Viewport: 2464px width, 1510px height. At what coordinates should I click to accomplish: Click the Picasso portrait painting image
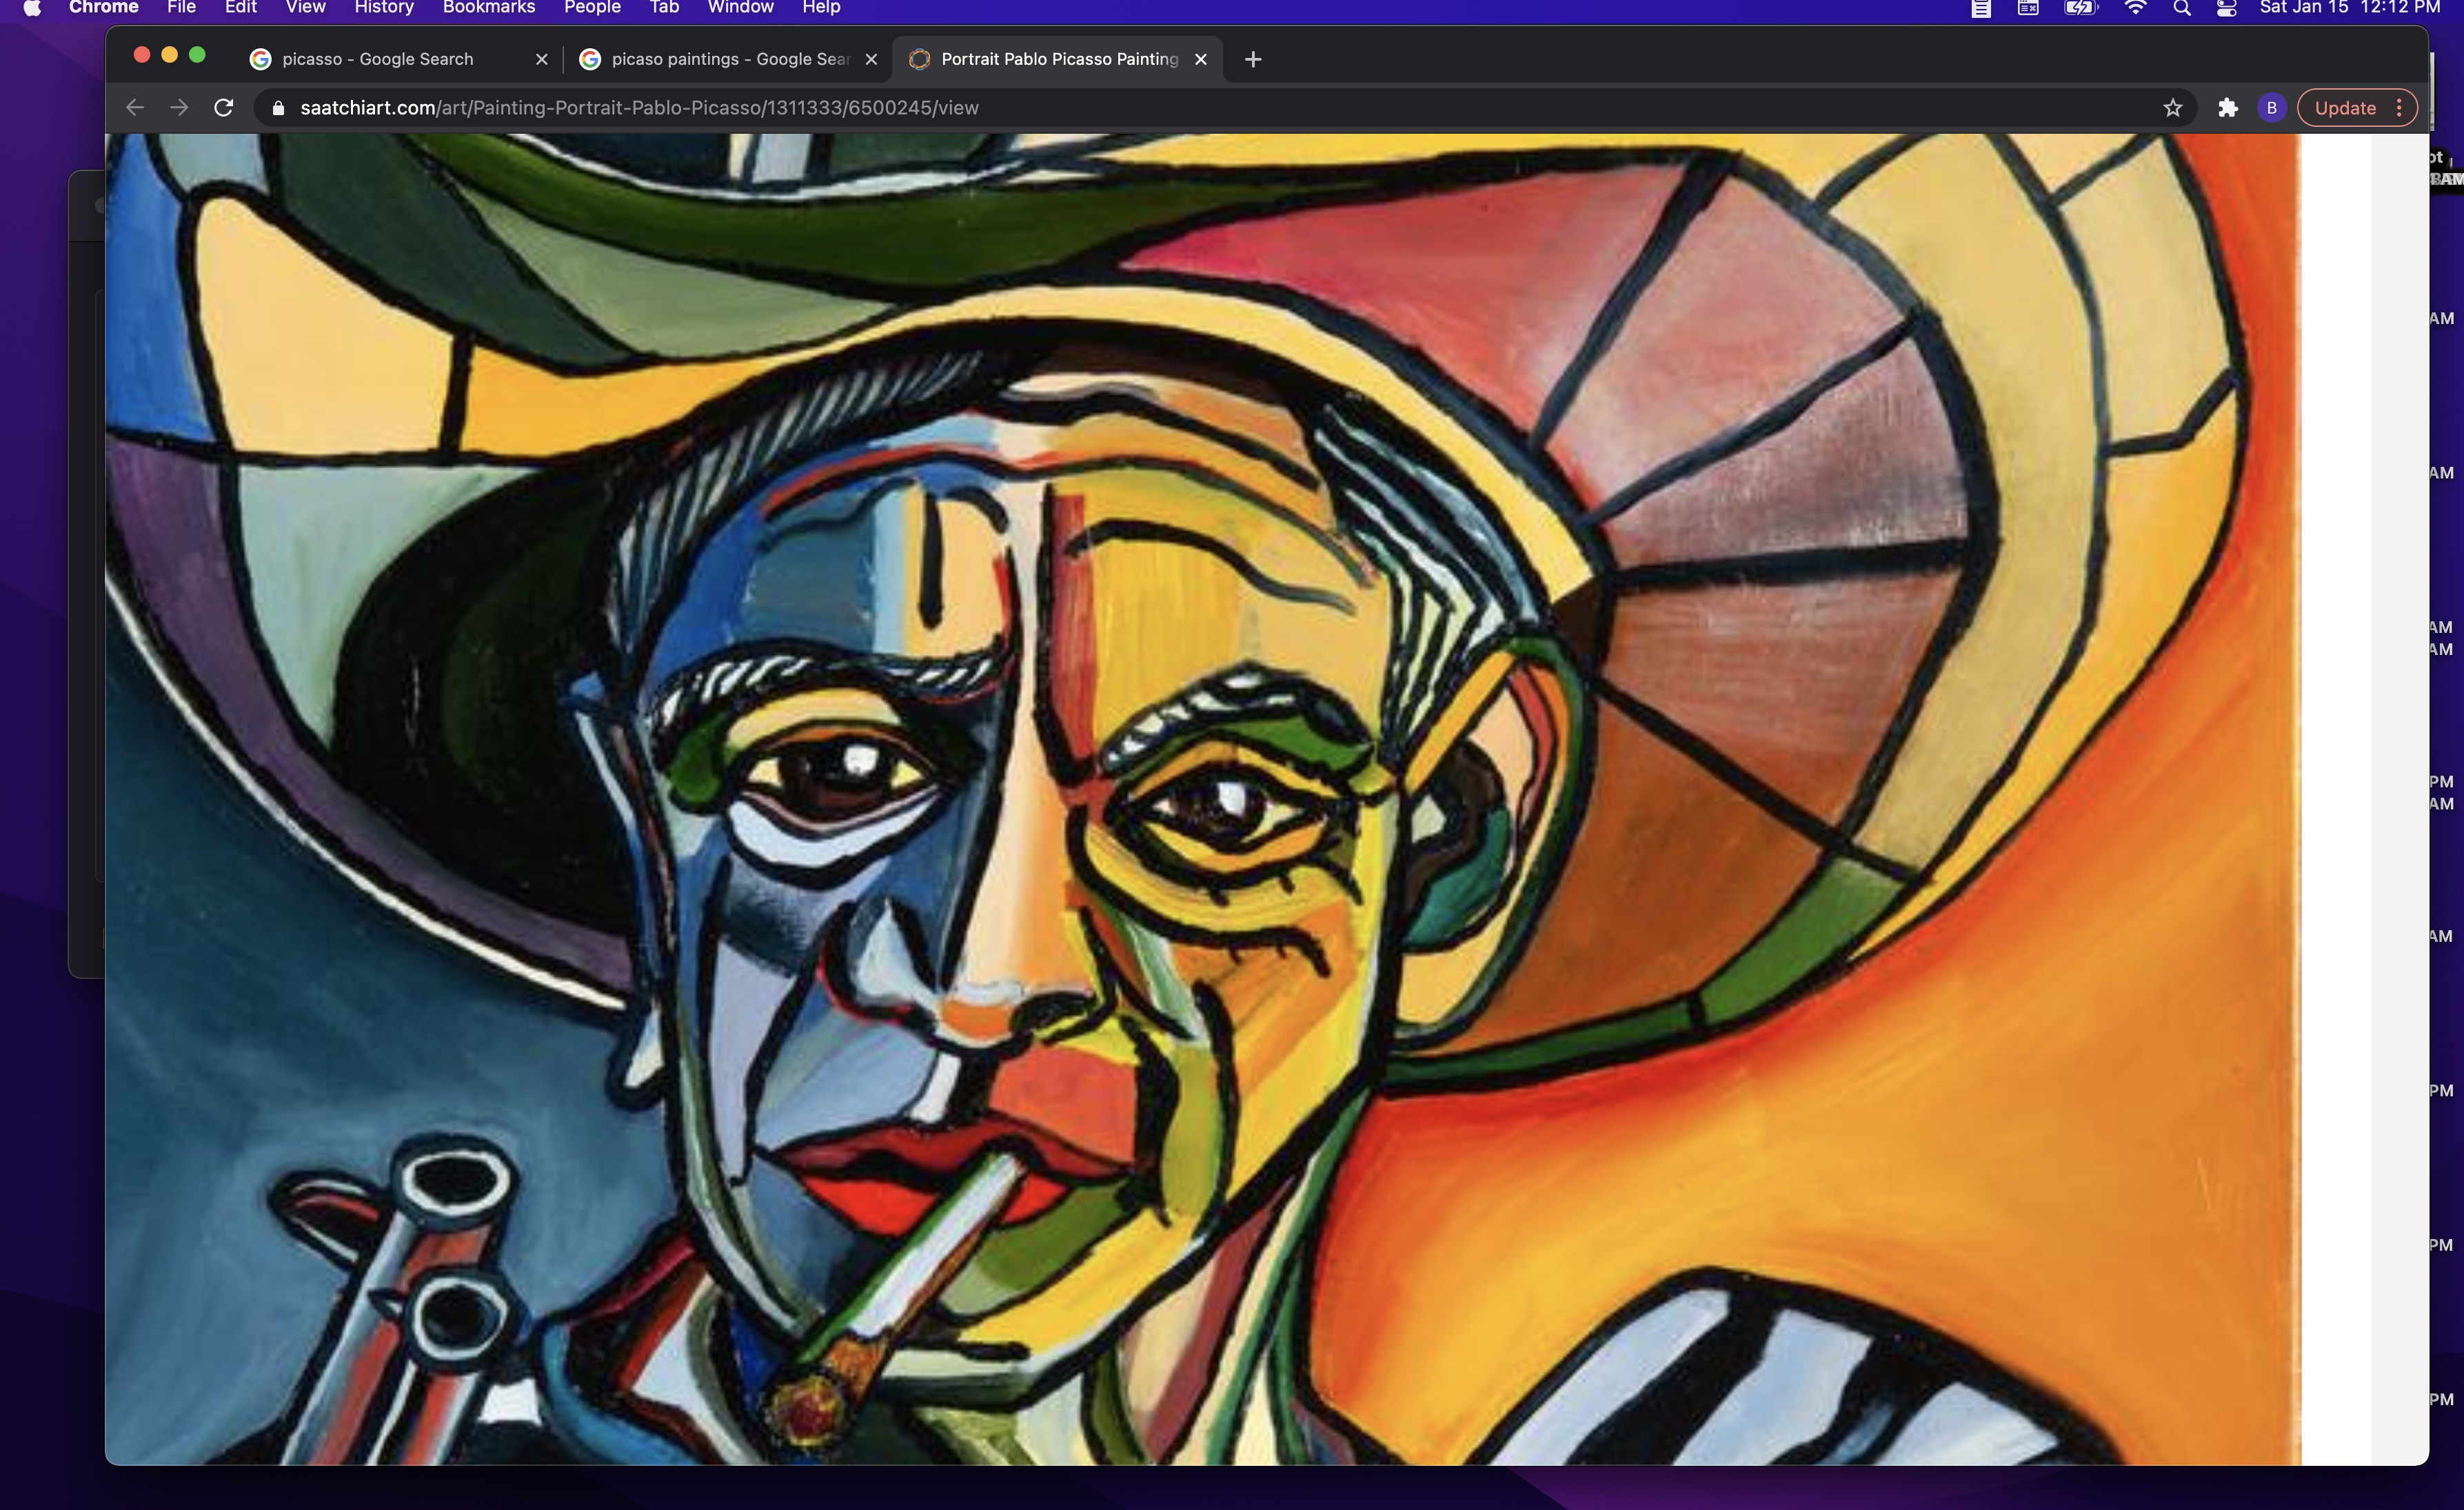coord(1203,799)
